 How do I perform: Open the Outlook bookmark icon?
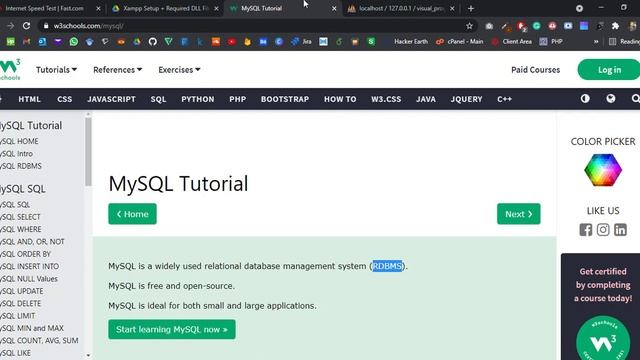pos(42,42)
